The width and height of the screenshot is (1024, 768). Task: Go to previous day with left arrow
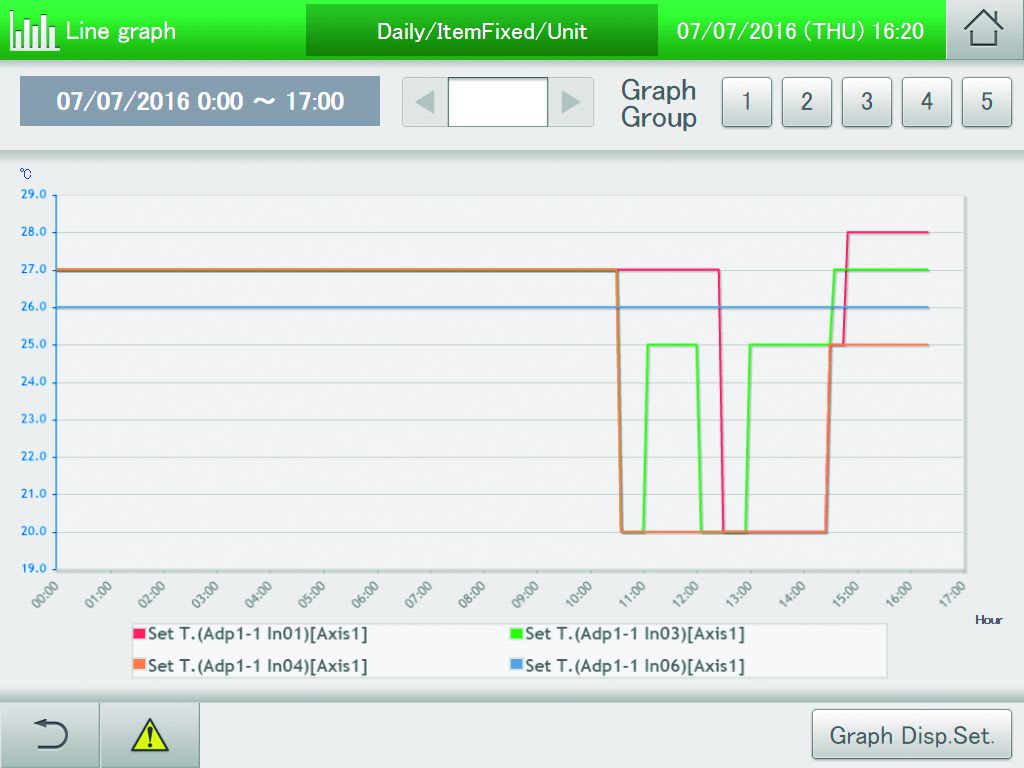click(425, 102)
